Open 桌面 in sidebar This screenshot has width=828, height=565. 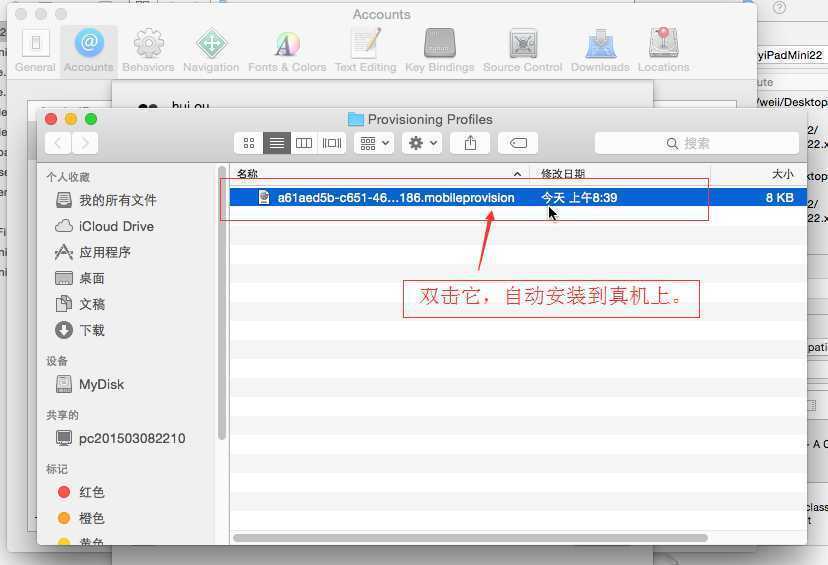[80, 278]
